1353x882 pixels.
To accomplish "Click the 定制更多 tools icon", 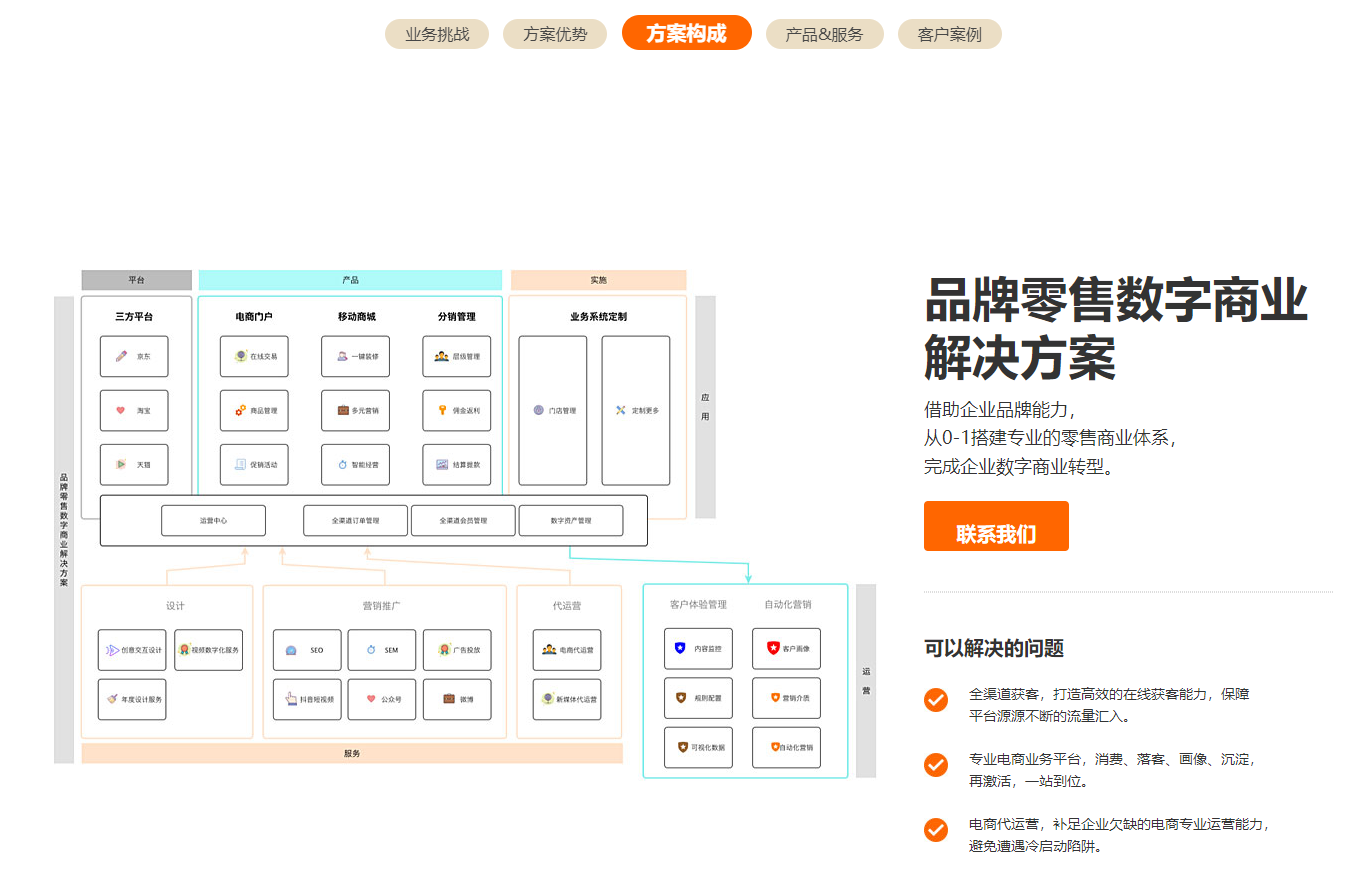I will [621, 410].
